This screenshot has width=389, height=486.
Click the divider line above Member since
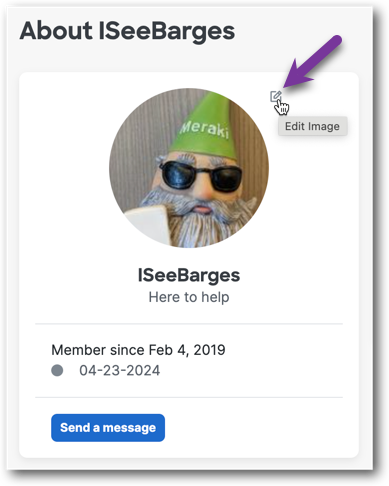point(189,323)
